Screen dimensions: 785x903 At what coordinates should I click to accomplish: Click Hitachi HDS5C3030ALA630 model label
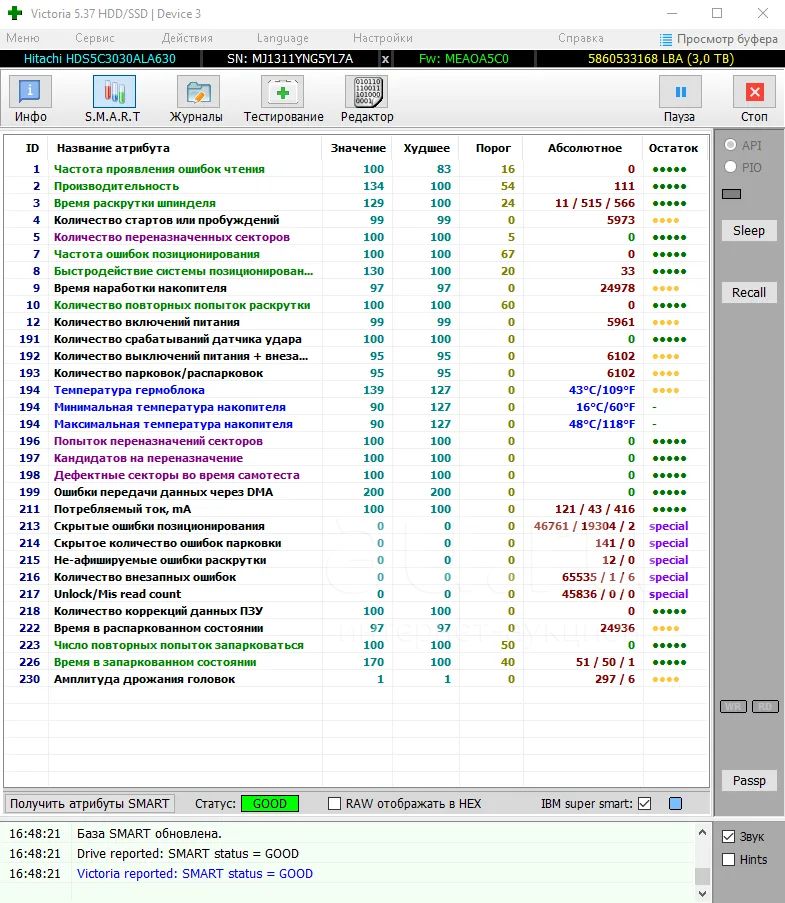coord(100,59)
